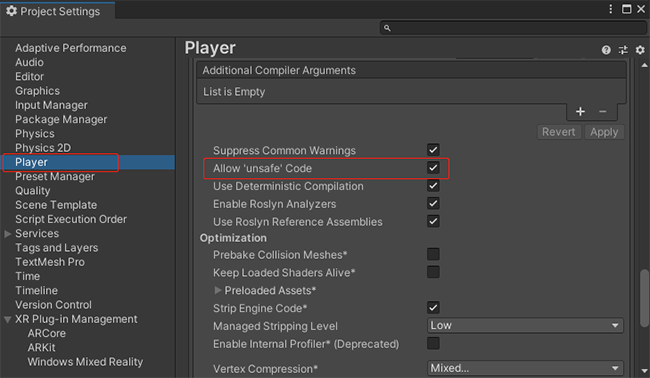Screen dimensions: 650x378
Task: Open the window kebab options menu
Action: click(x=611, y=9)
